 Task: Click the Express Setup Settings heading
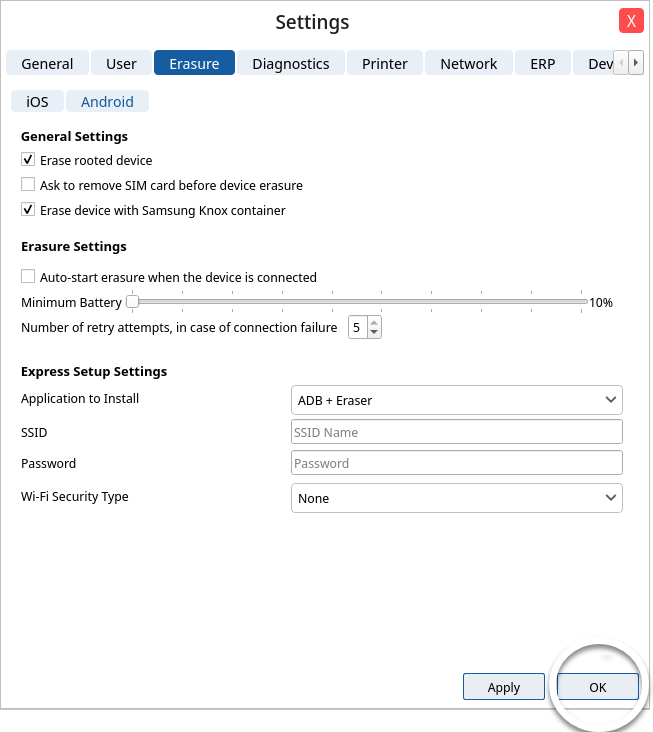click(x=94, y=371)
